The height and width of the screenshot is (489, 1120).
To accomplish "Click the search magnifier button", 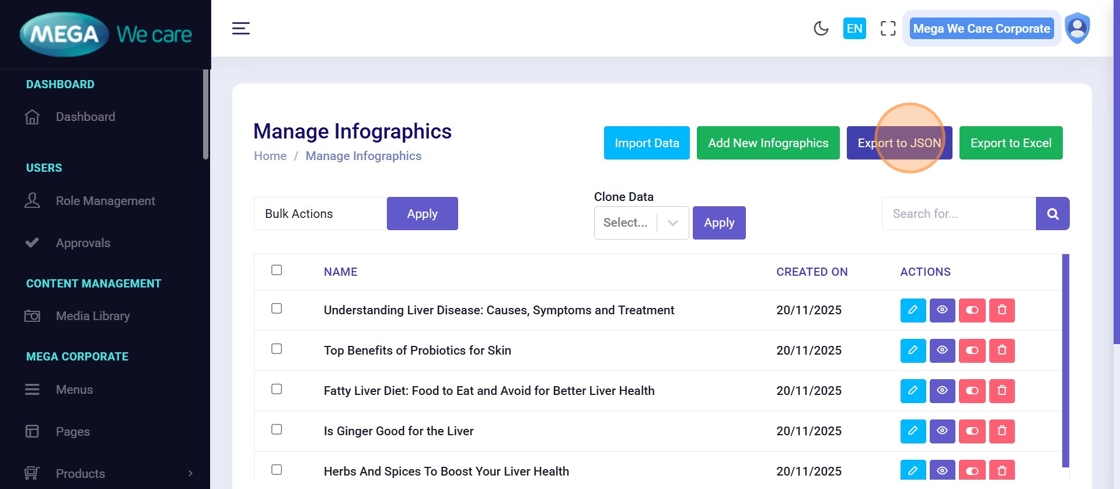I will coord(1053,214).
